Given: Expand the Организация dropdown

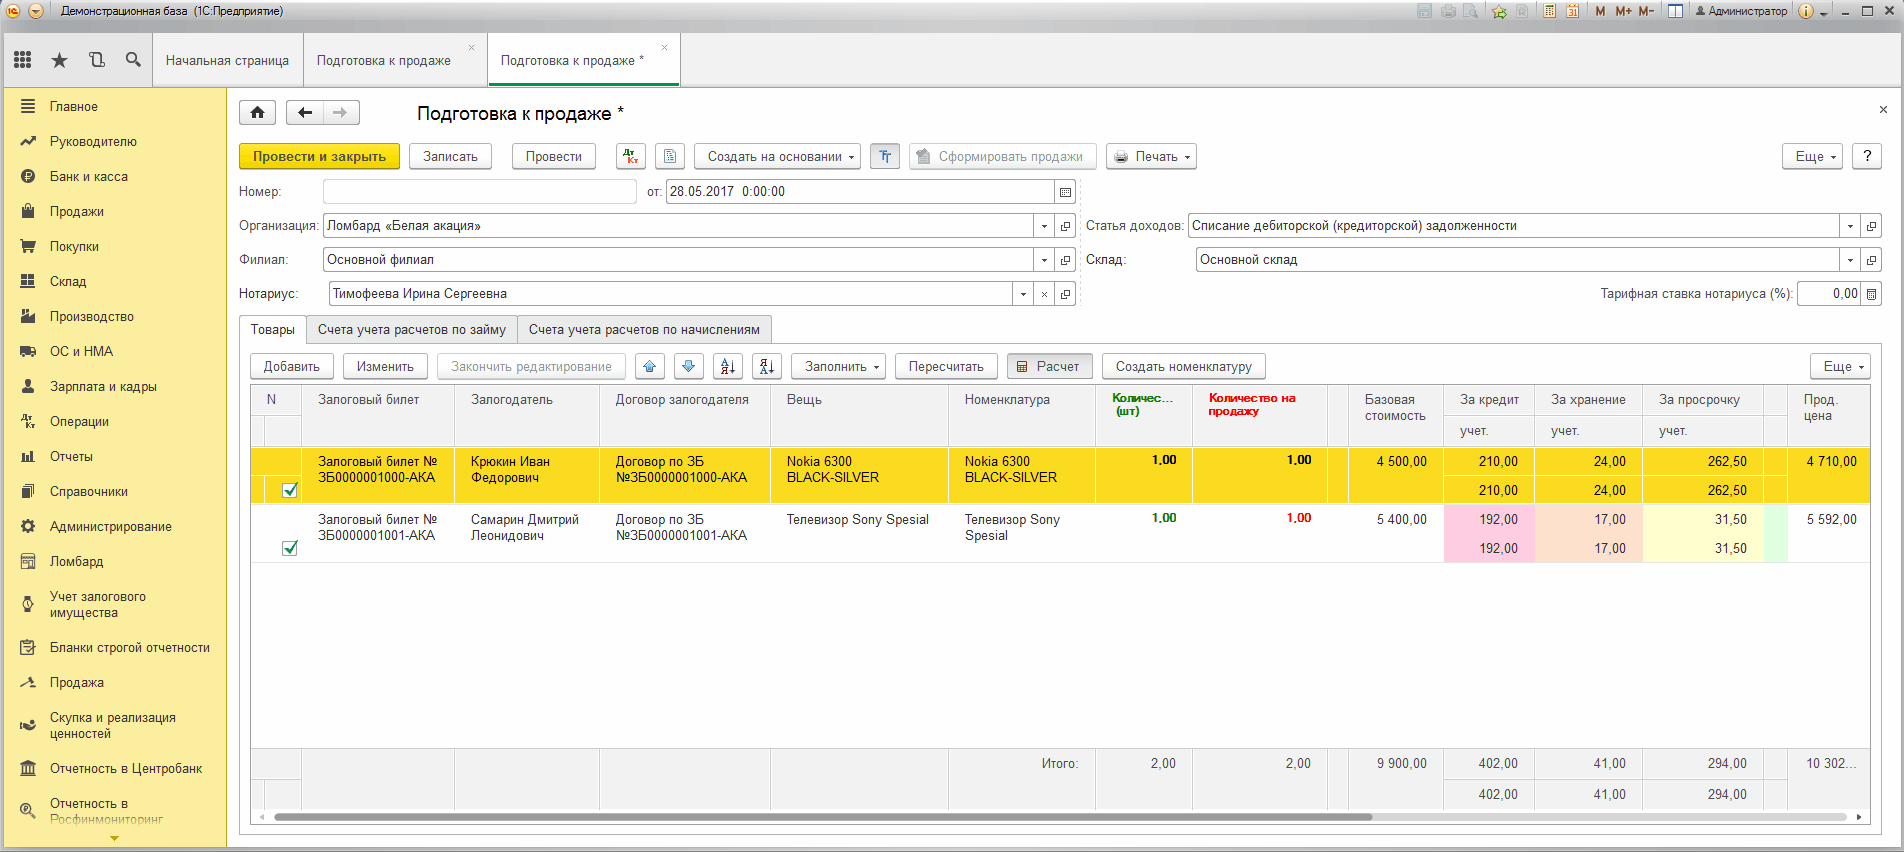Looking at the screenshot, I should point(1044,226).
